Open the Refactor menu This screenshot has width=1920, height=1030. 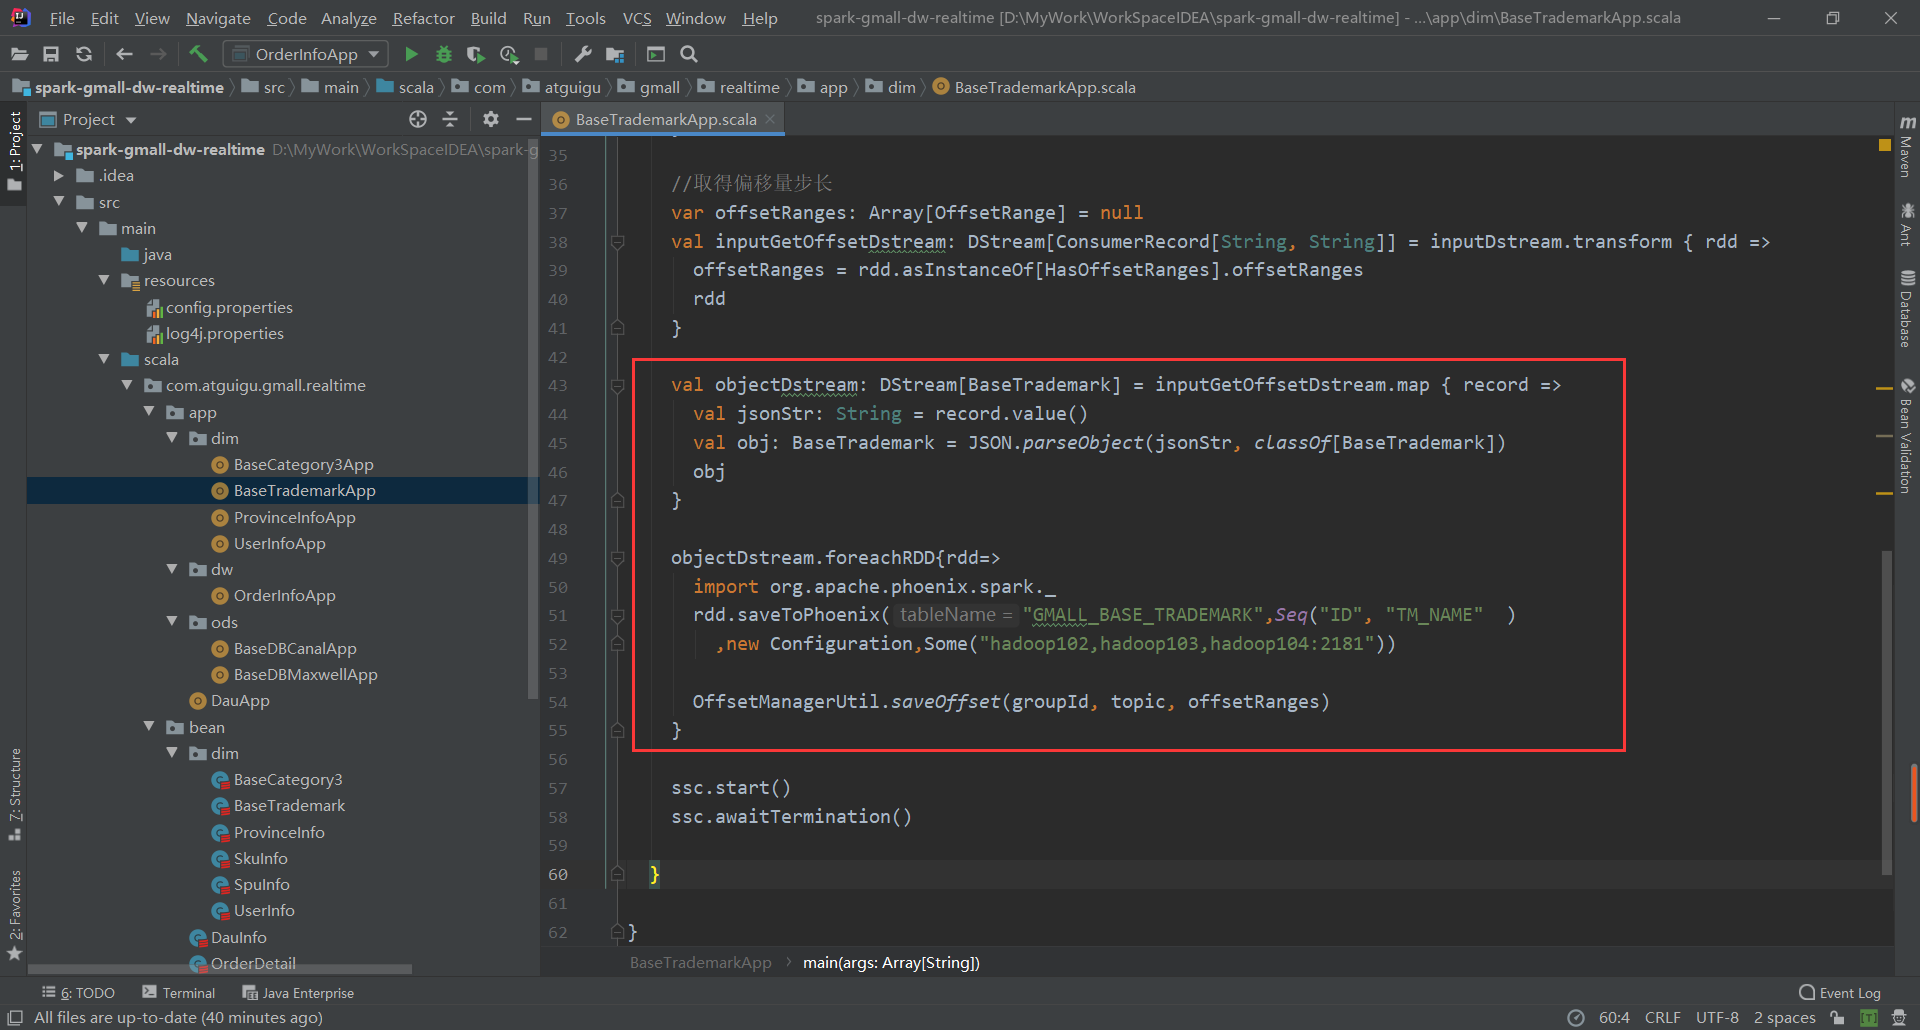click(x=423, y=18)
